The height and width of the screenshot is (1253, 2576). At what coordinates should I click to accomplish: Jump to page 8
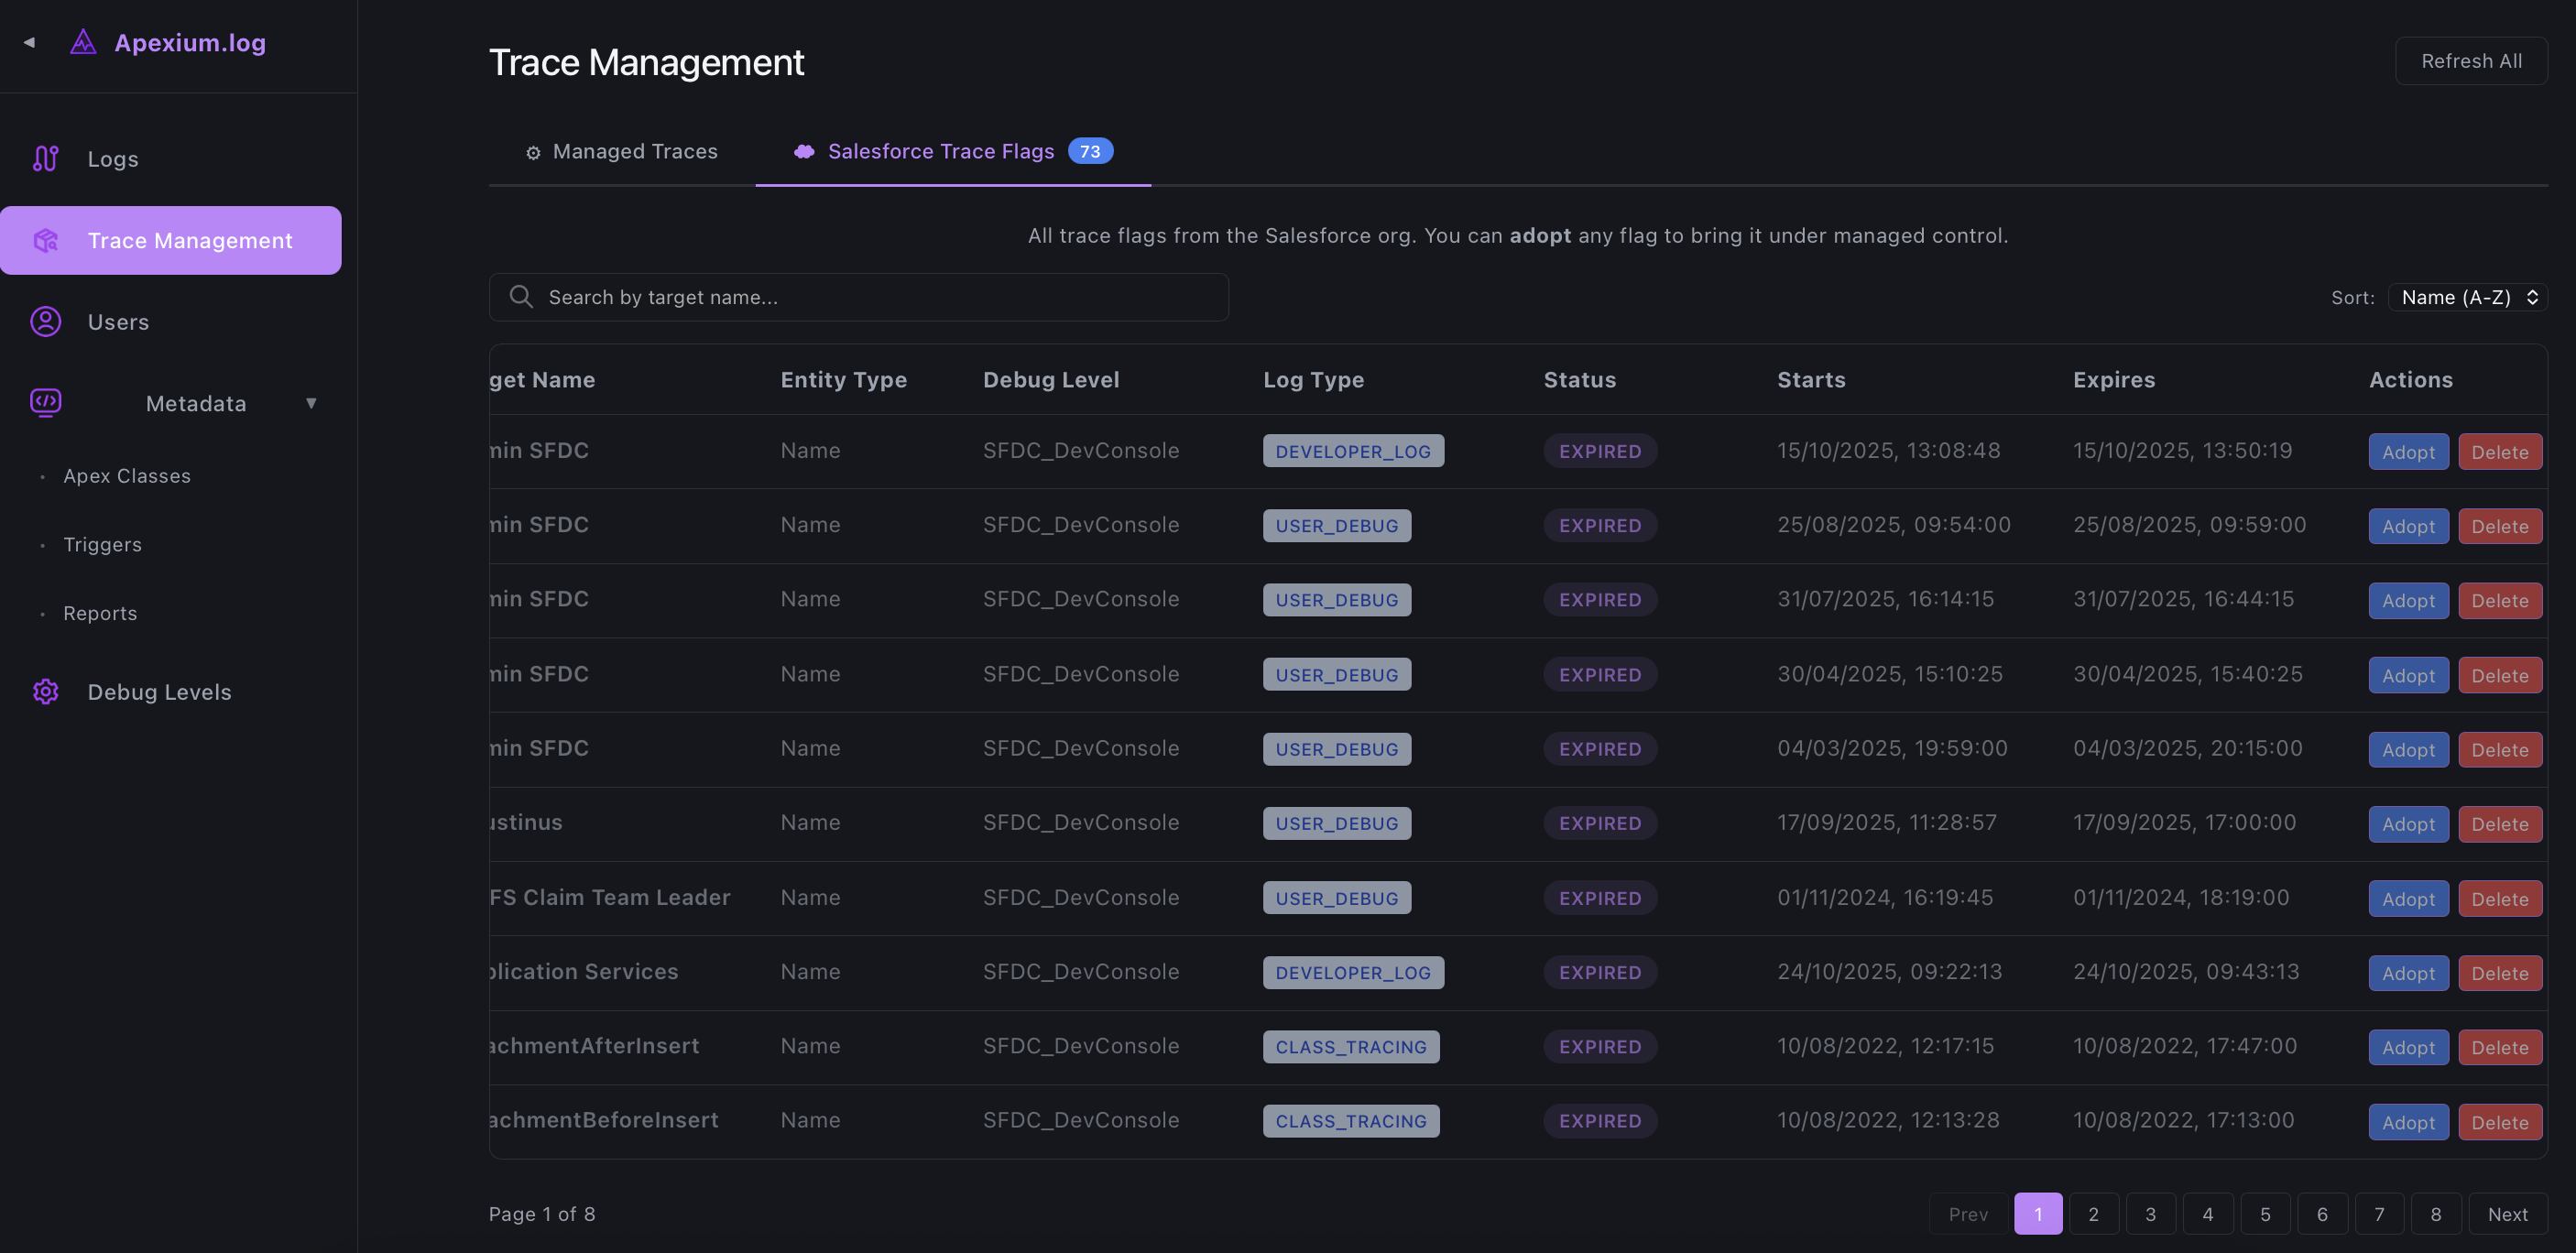tap(2436, 1214)
